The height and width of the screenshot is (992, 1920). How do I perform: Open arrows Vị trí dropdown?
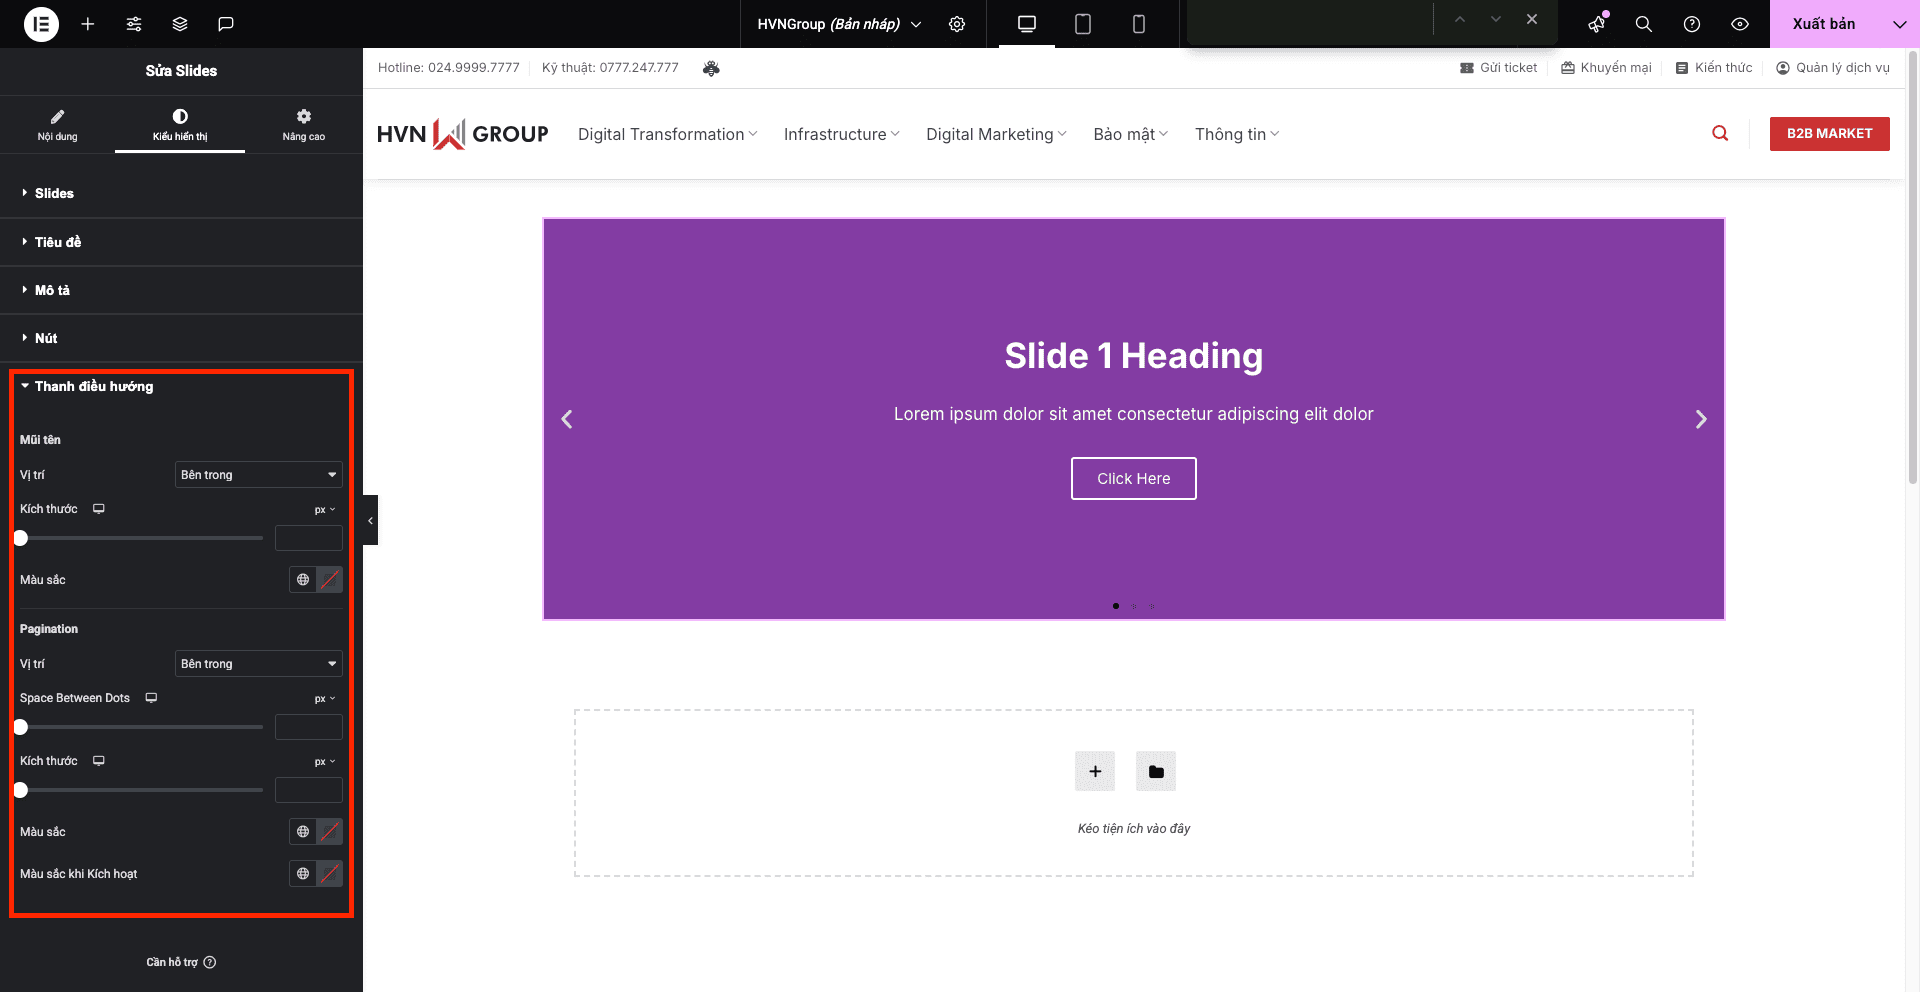tap(258, 475)
